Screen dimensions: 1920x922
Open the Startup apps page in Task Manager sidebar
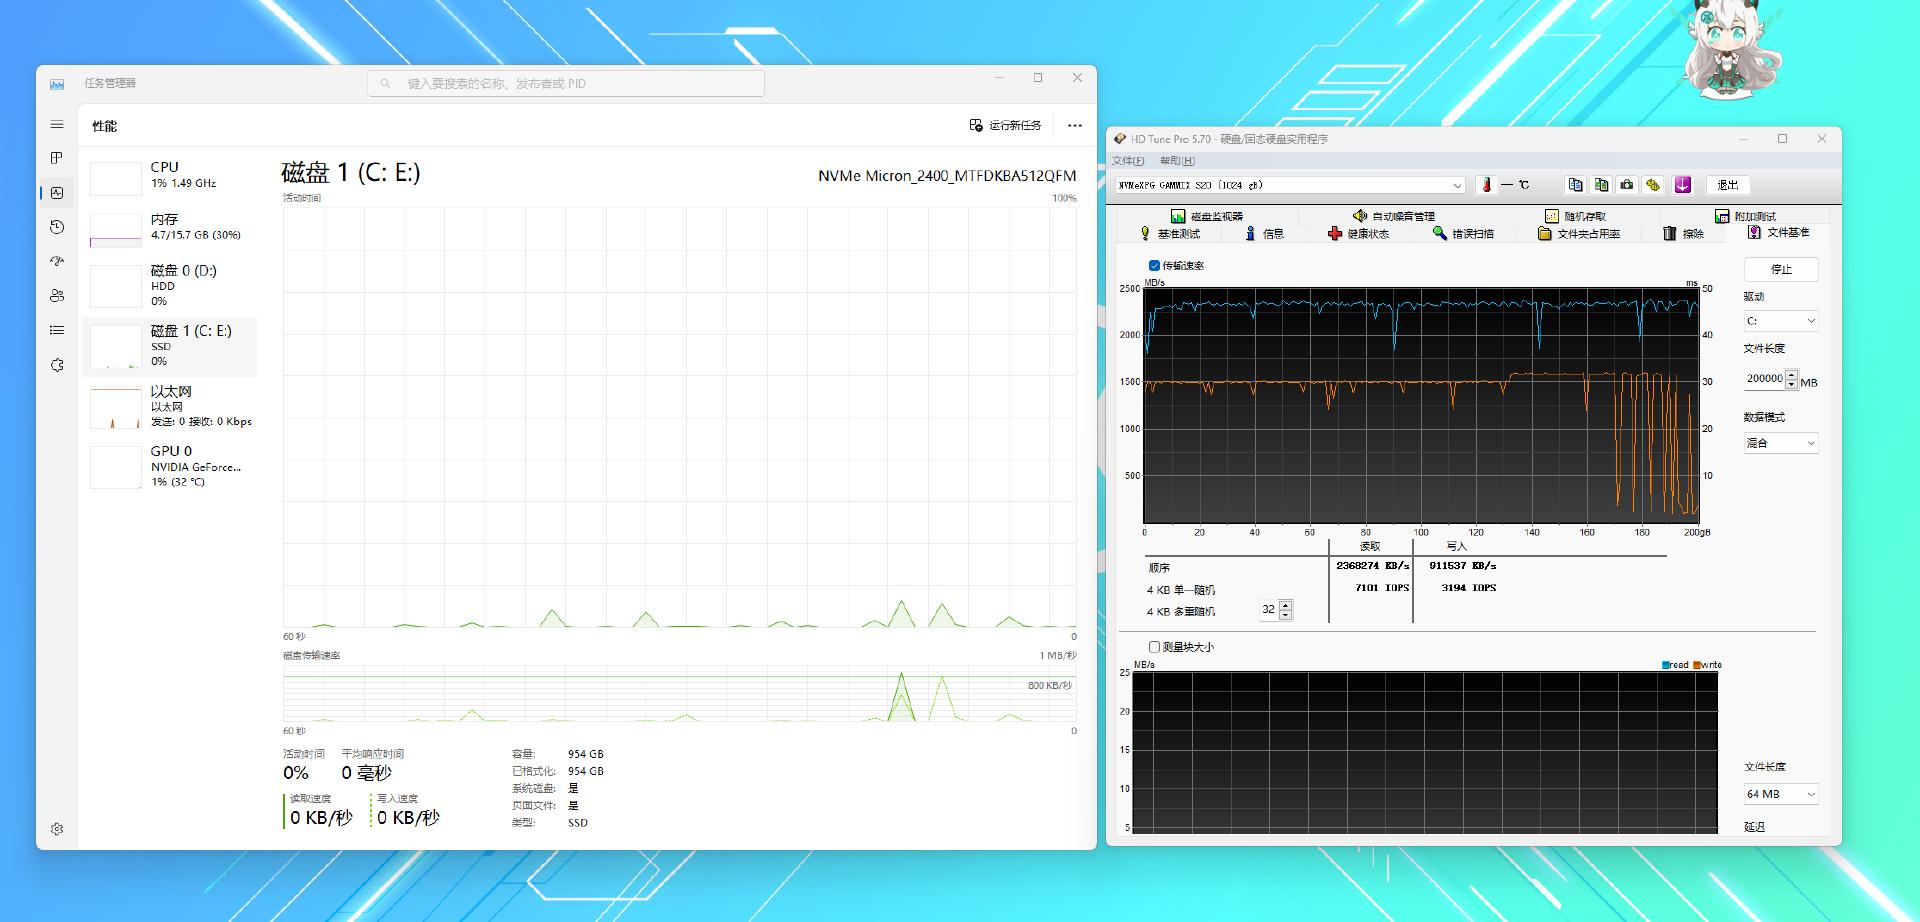[x=57, y=262]
